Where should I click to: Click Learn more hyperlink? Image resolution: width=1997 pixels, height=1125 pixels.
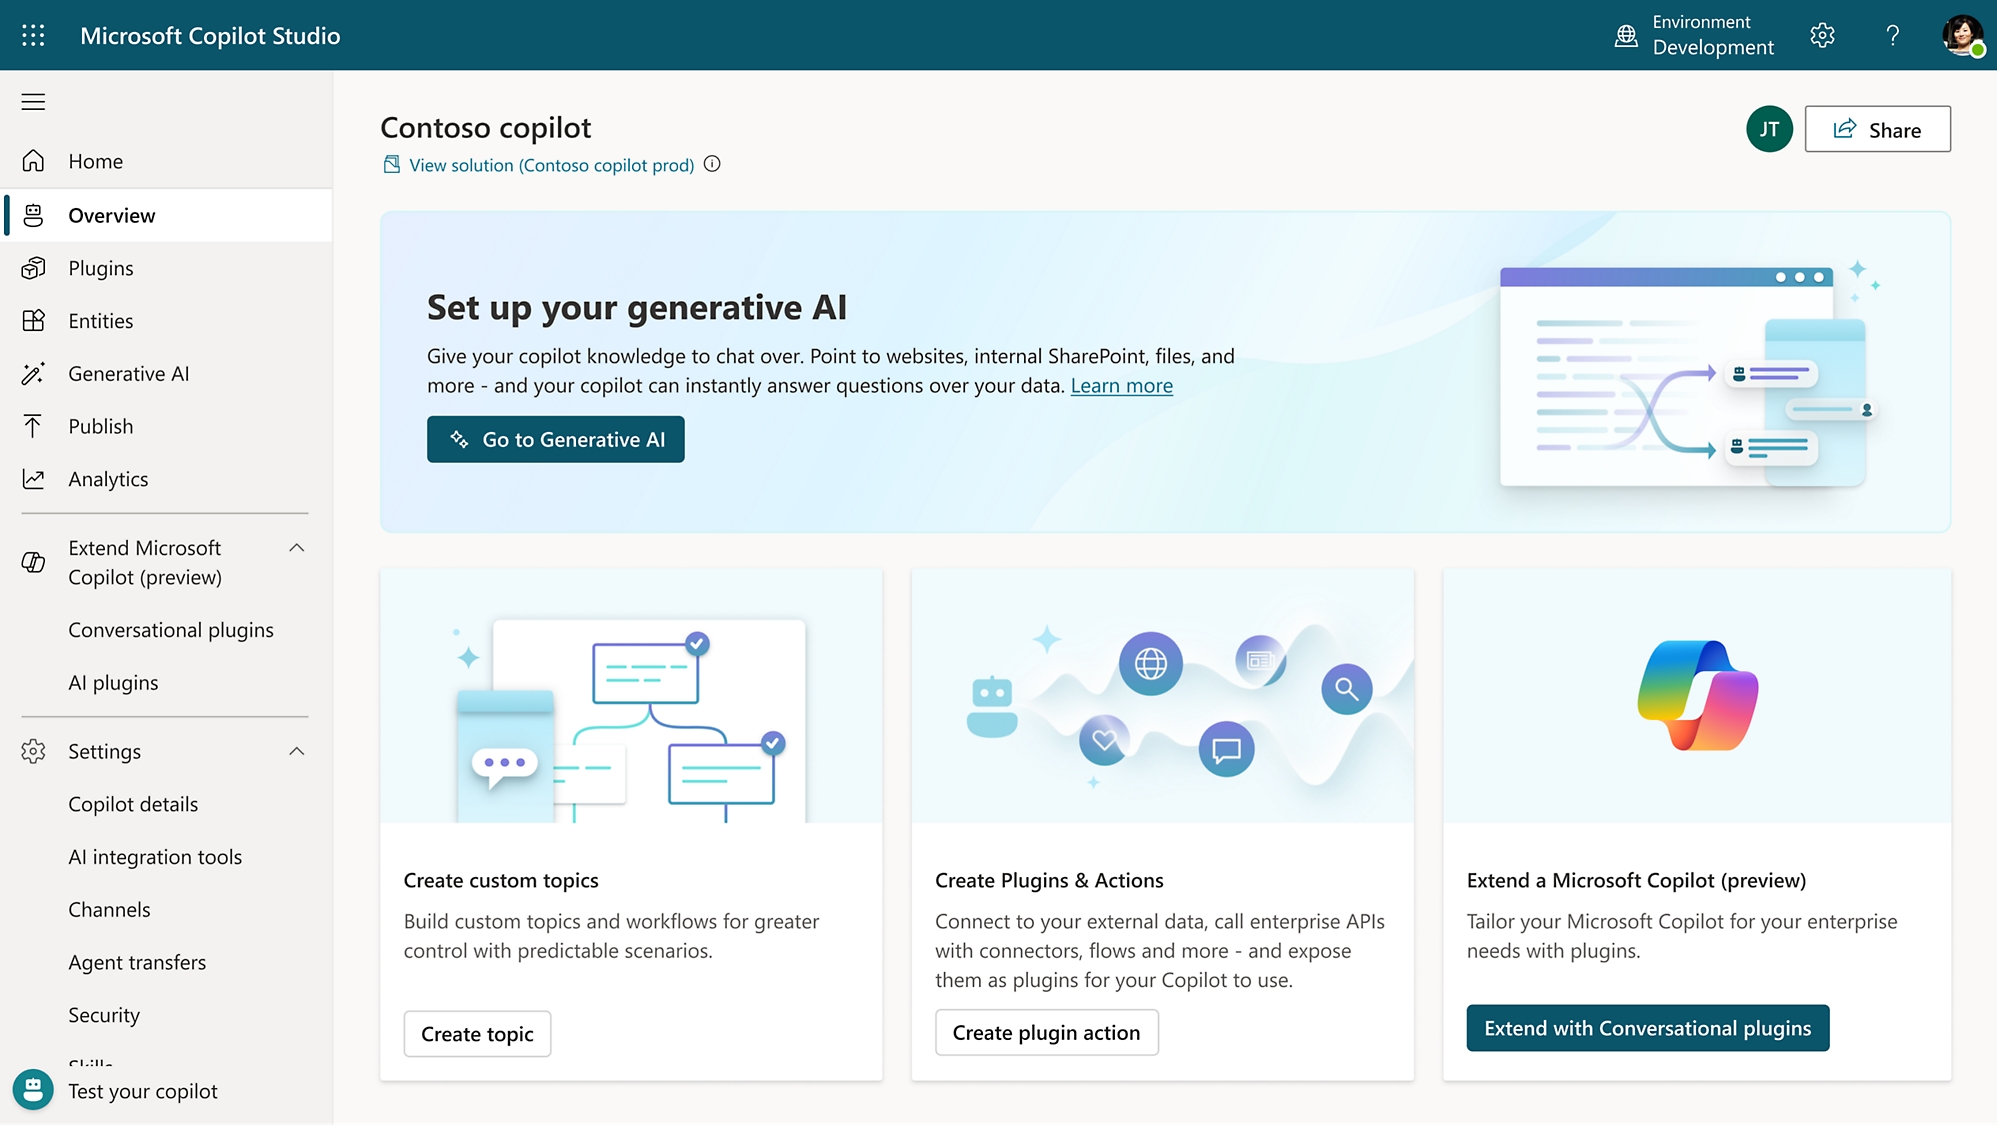coord(1122,383)
